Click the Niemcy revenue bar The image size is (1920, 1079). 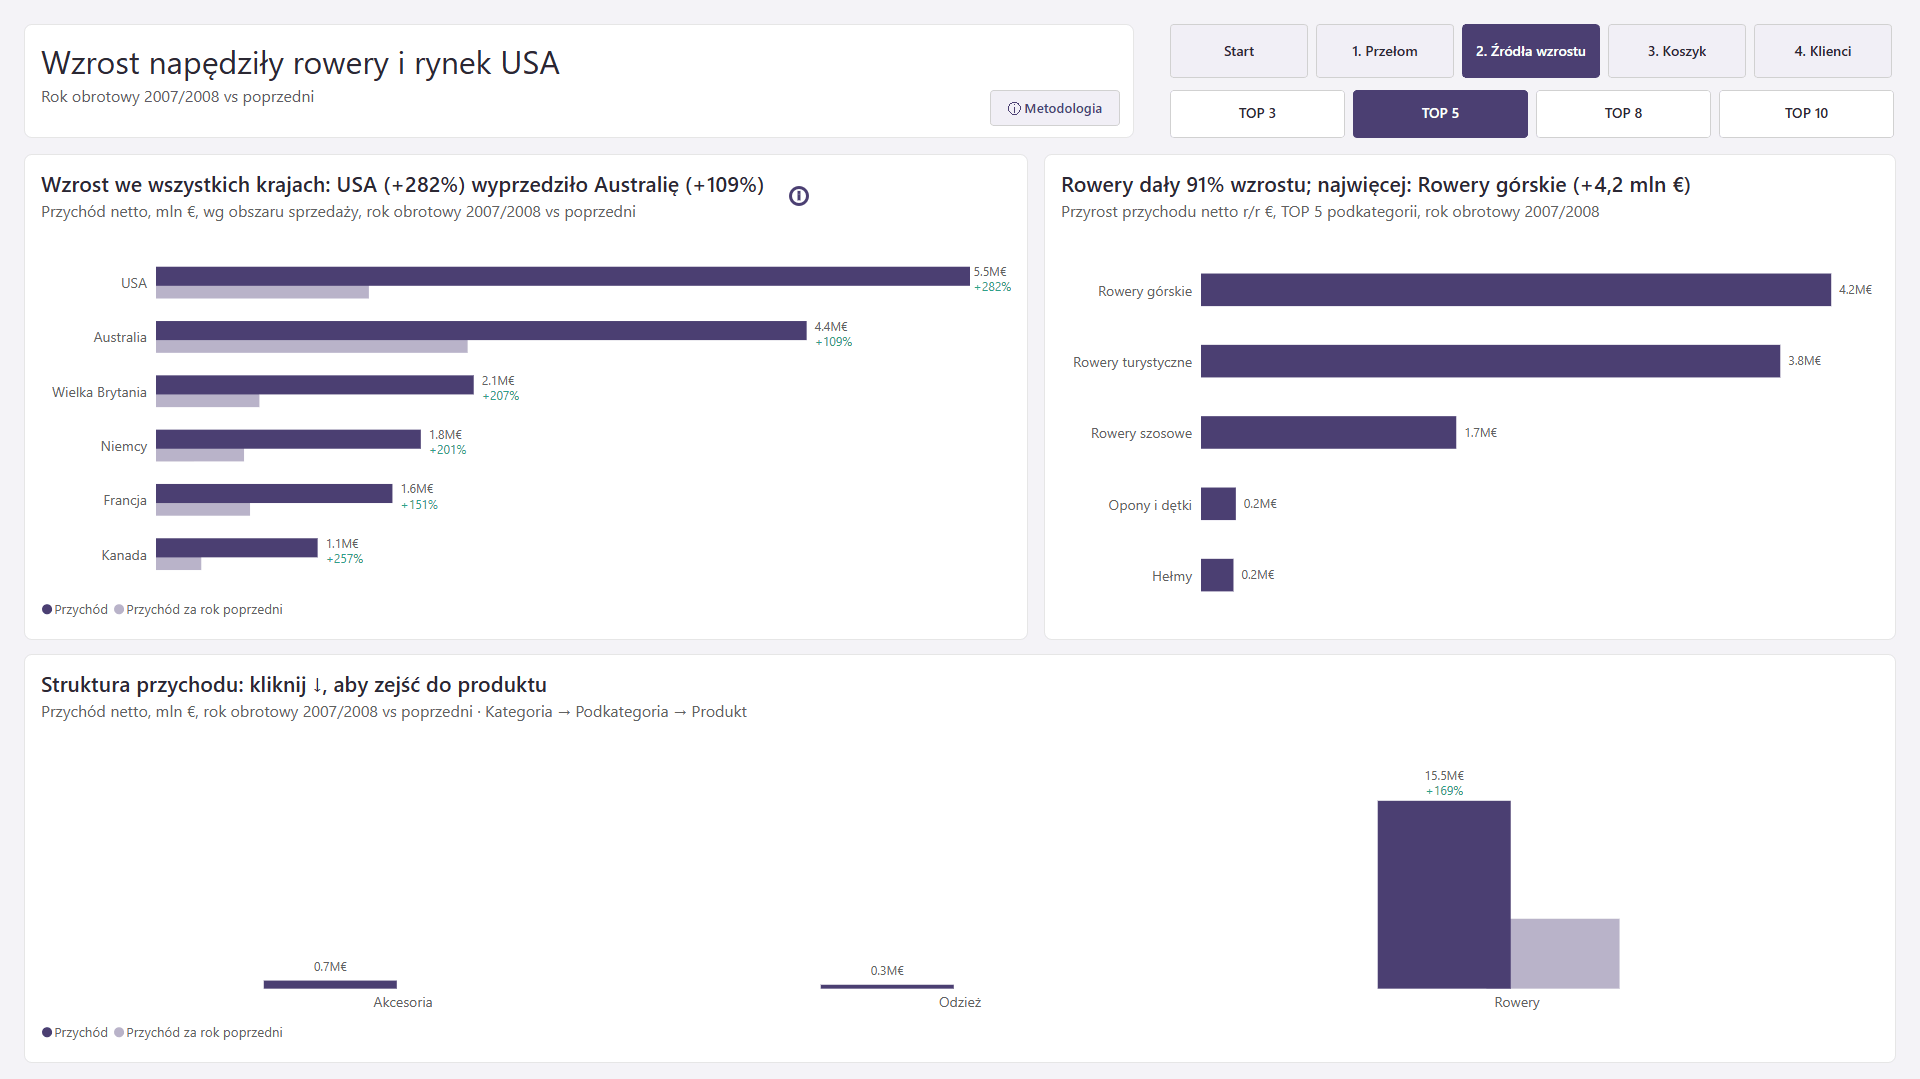[x=288, y=439]
